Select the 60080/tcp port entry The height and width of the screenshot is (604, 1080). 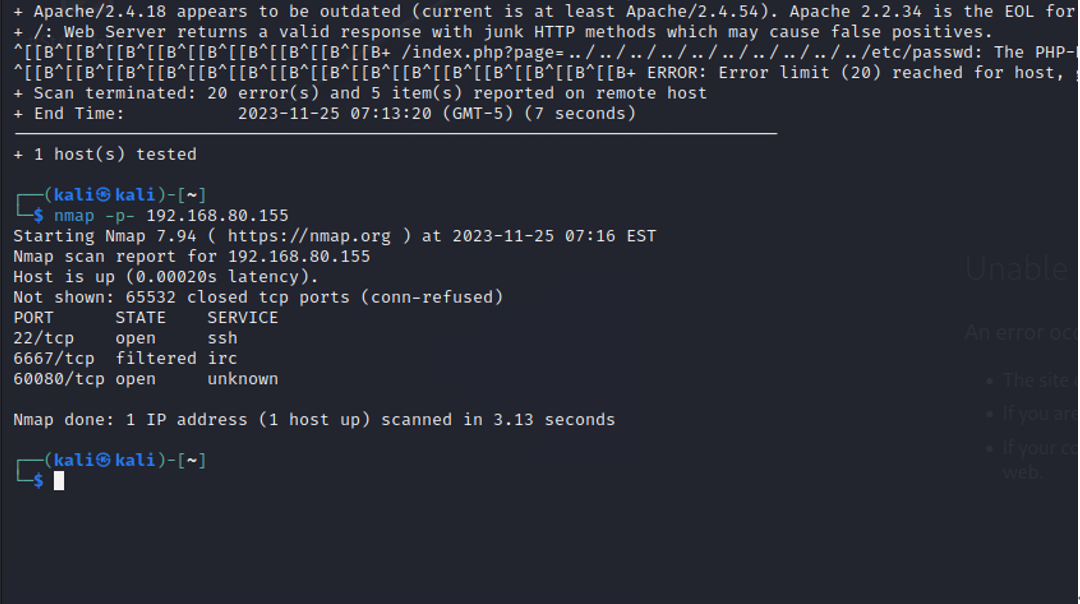pos(146,379)
